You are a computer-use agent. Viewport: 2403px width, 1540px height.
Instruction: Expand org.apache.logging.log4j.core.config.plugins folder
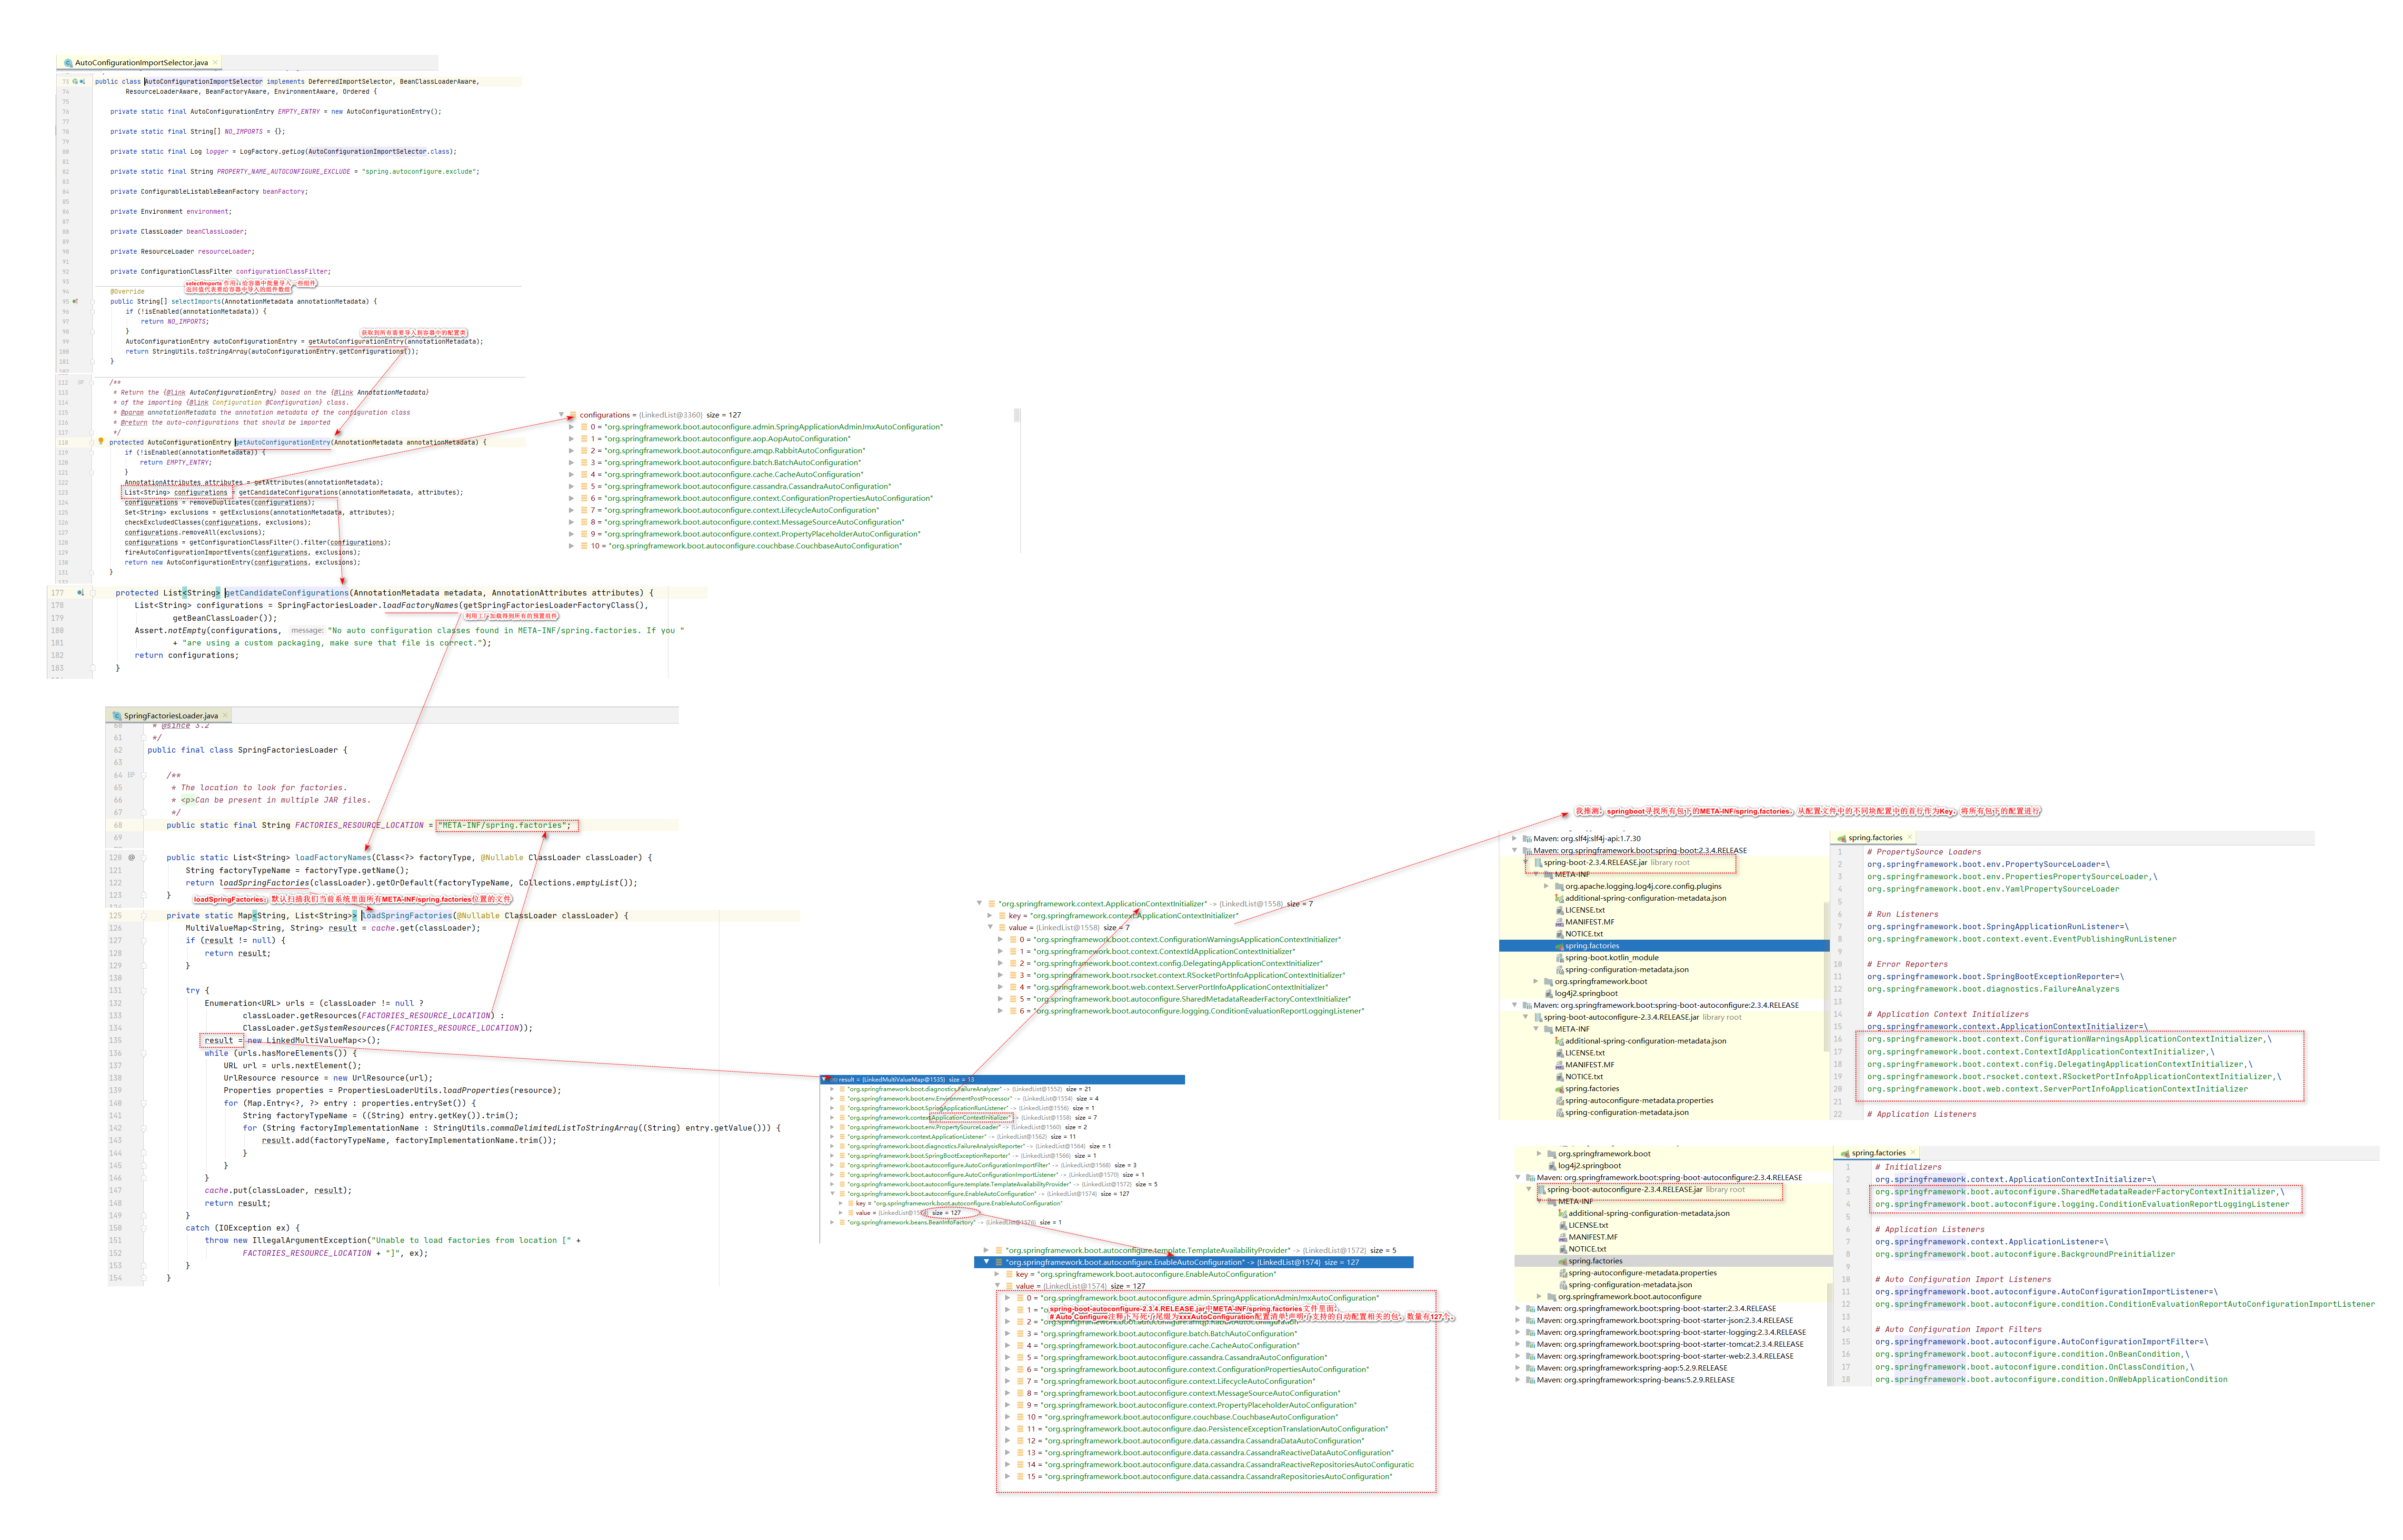pyautogui.click(x=1547, y=886)
